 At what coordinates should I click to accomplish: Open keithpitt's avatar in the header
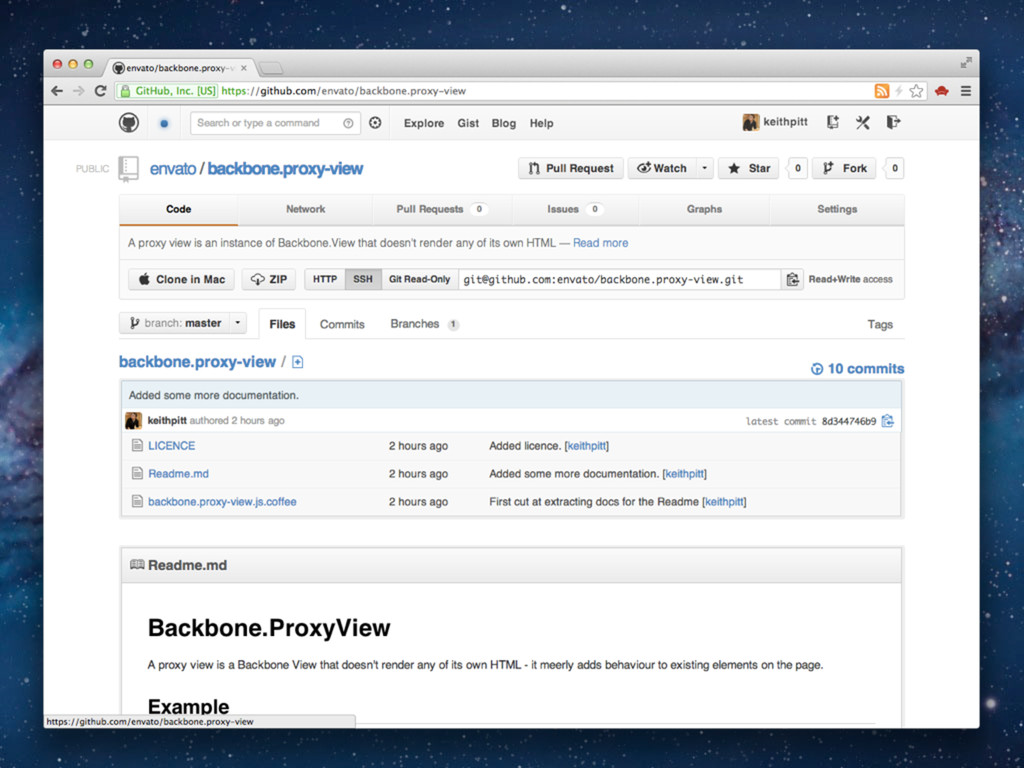click(x=750, y=122)
